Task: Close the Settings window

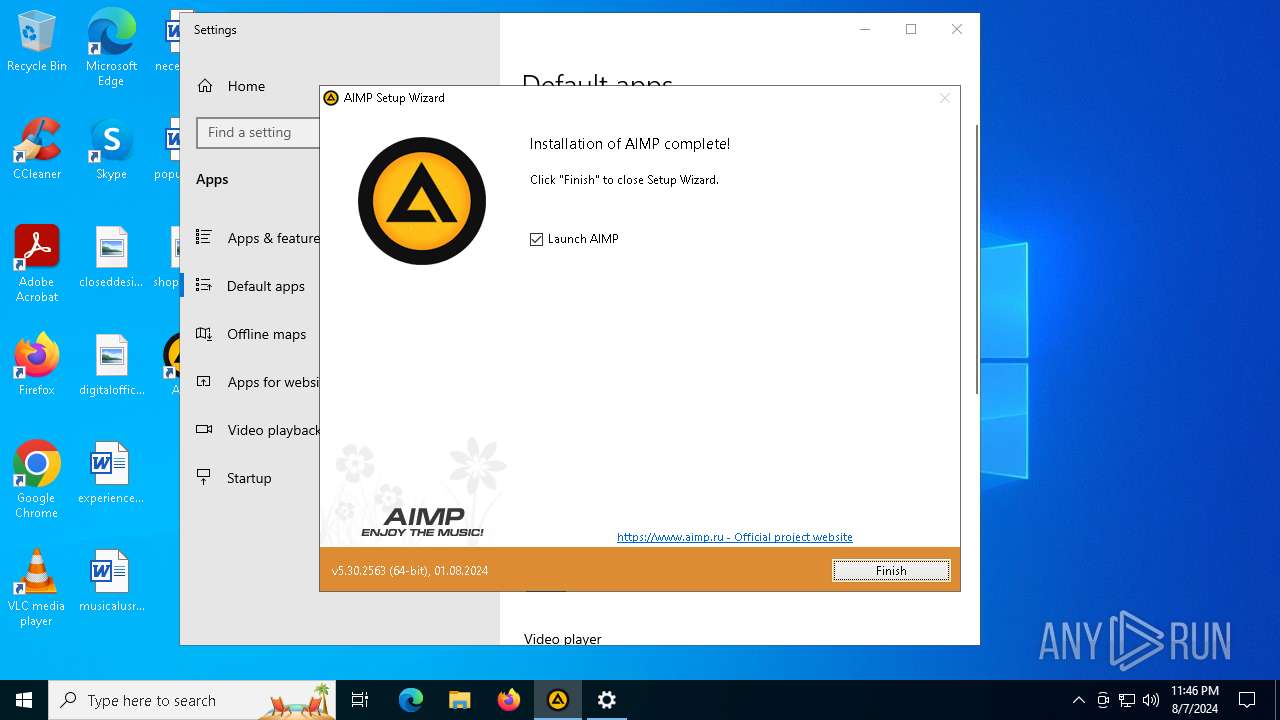Action: pyautogui.click(x=957, y=30)
